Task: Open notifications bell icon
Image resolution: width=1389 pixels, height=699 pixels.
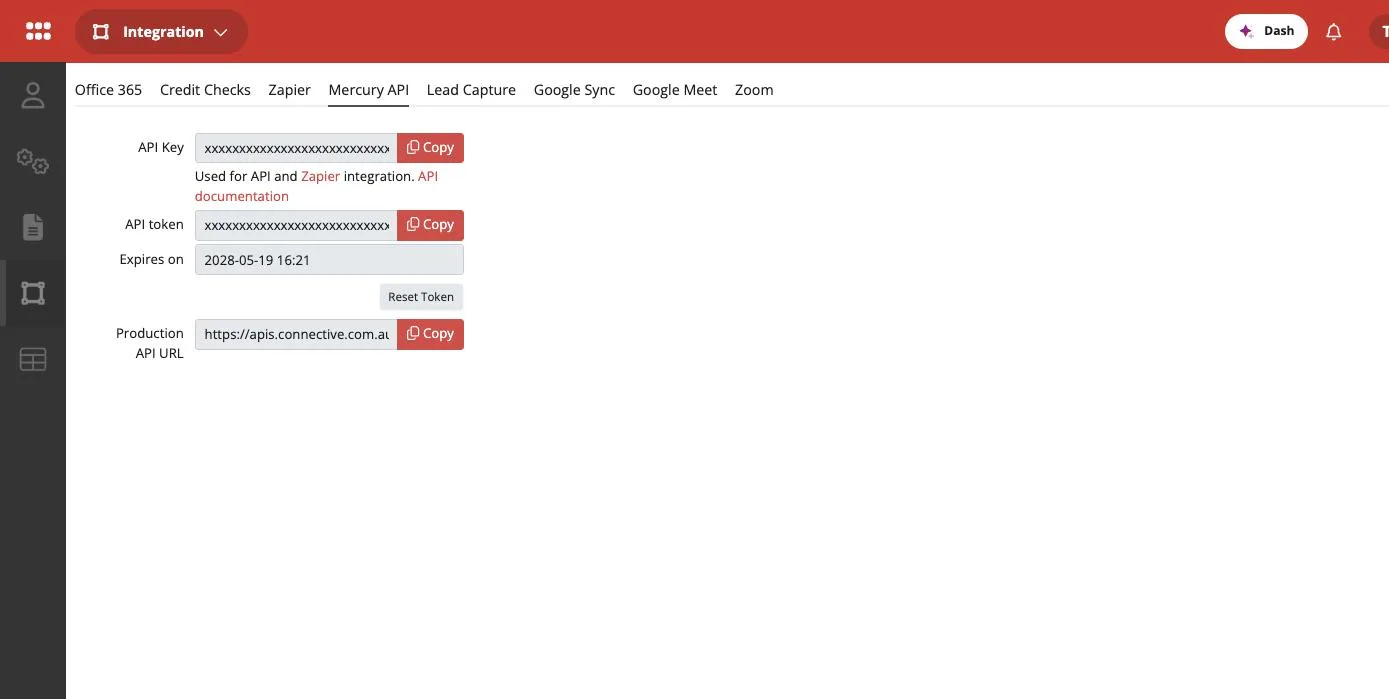Action: [x=1333, y=32]
